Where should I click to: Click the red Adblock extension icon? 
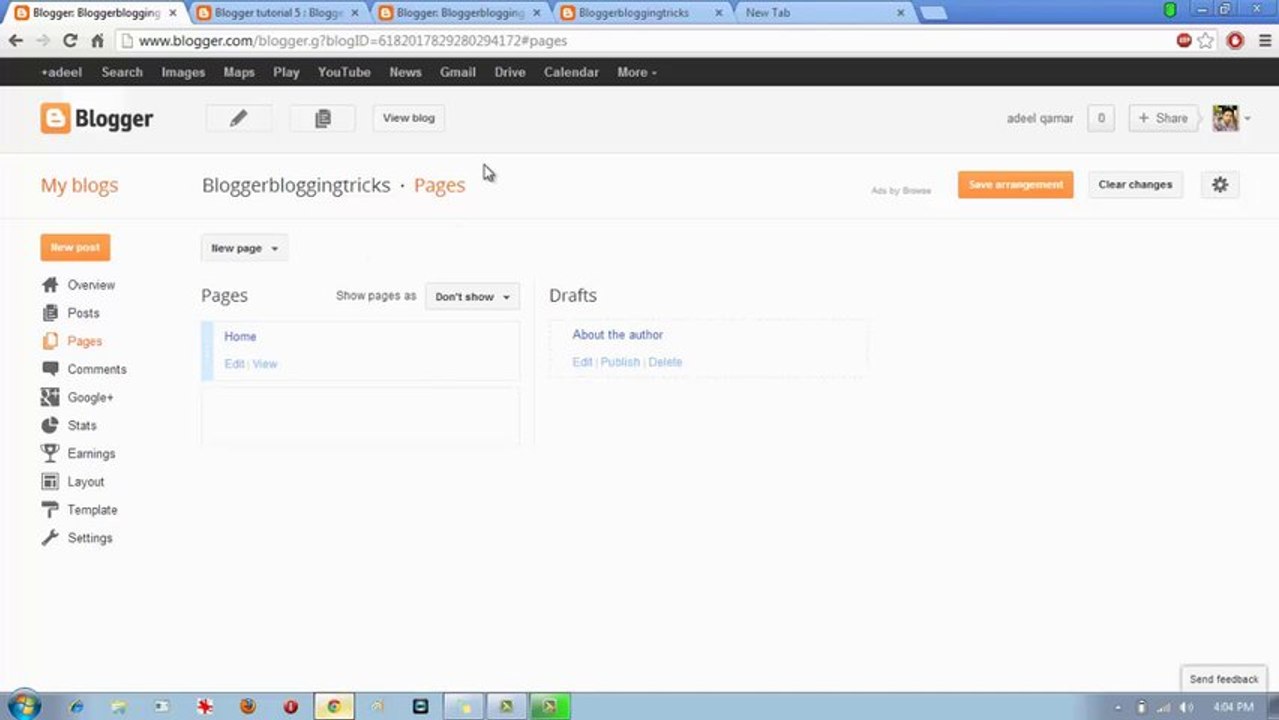pyautogui.click(x=1235, y=41)
